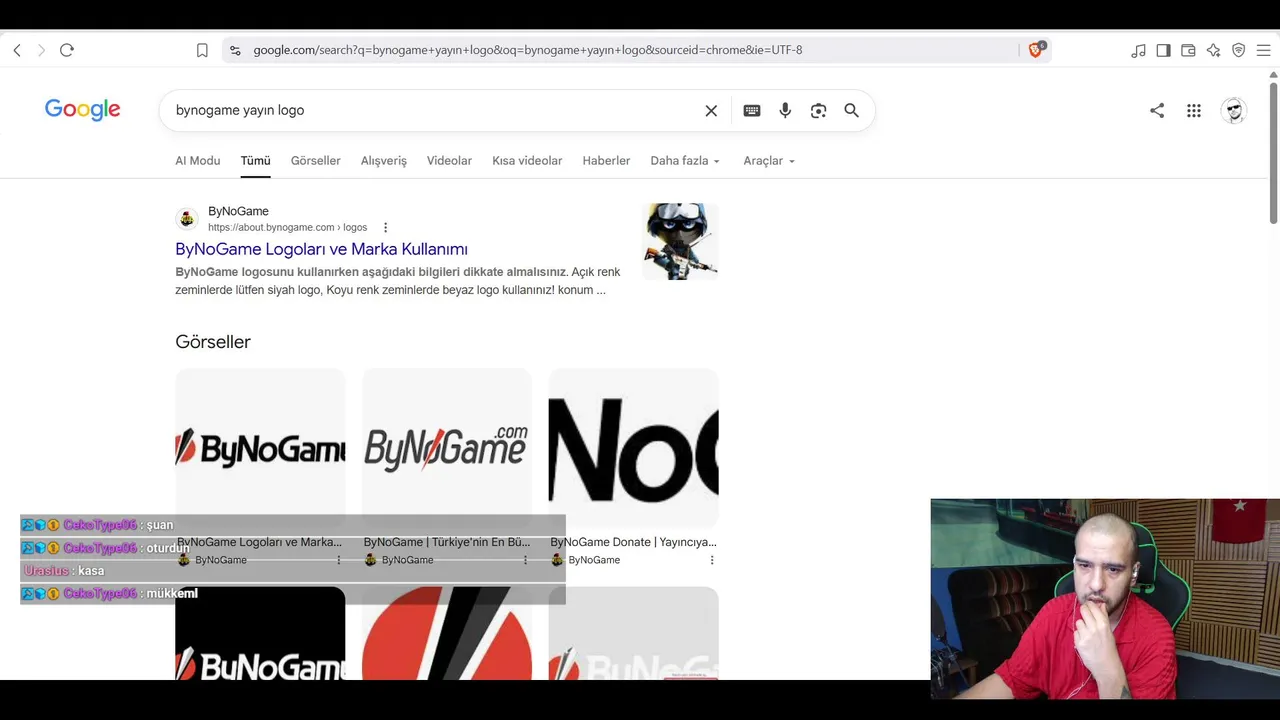
Task: Click the ByNoGame site name above result
Action: point(238,211)
